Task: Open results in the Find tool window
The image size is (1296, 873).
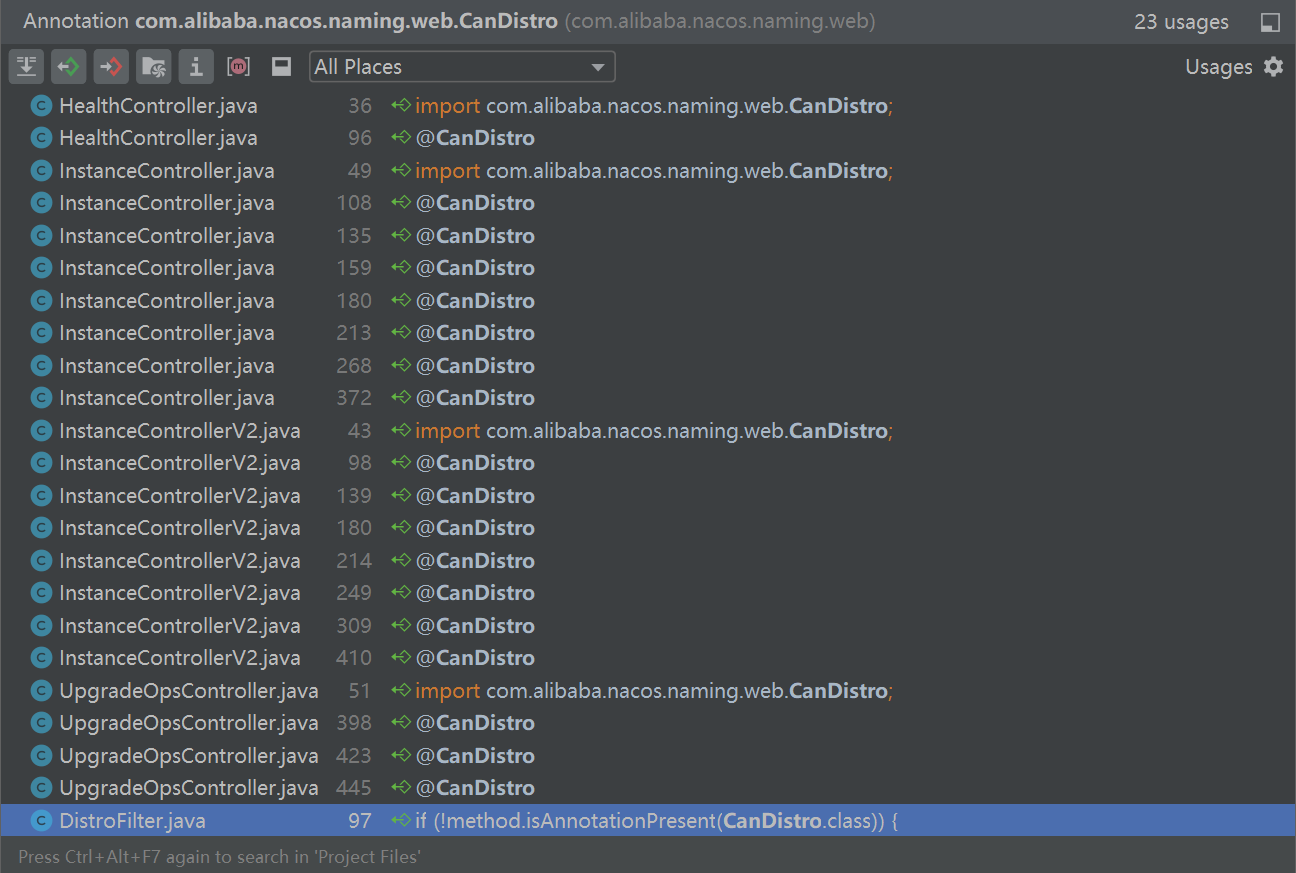Action: tap(26, 66)
